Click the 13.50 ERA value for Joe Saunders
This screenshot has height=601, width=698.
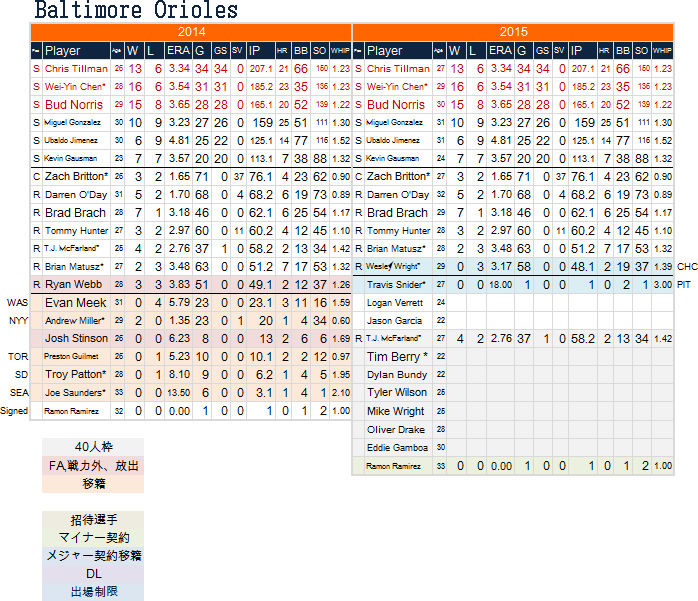tap(179, 393)
